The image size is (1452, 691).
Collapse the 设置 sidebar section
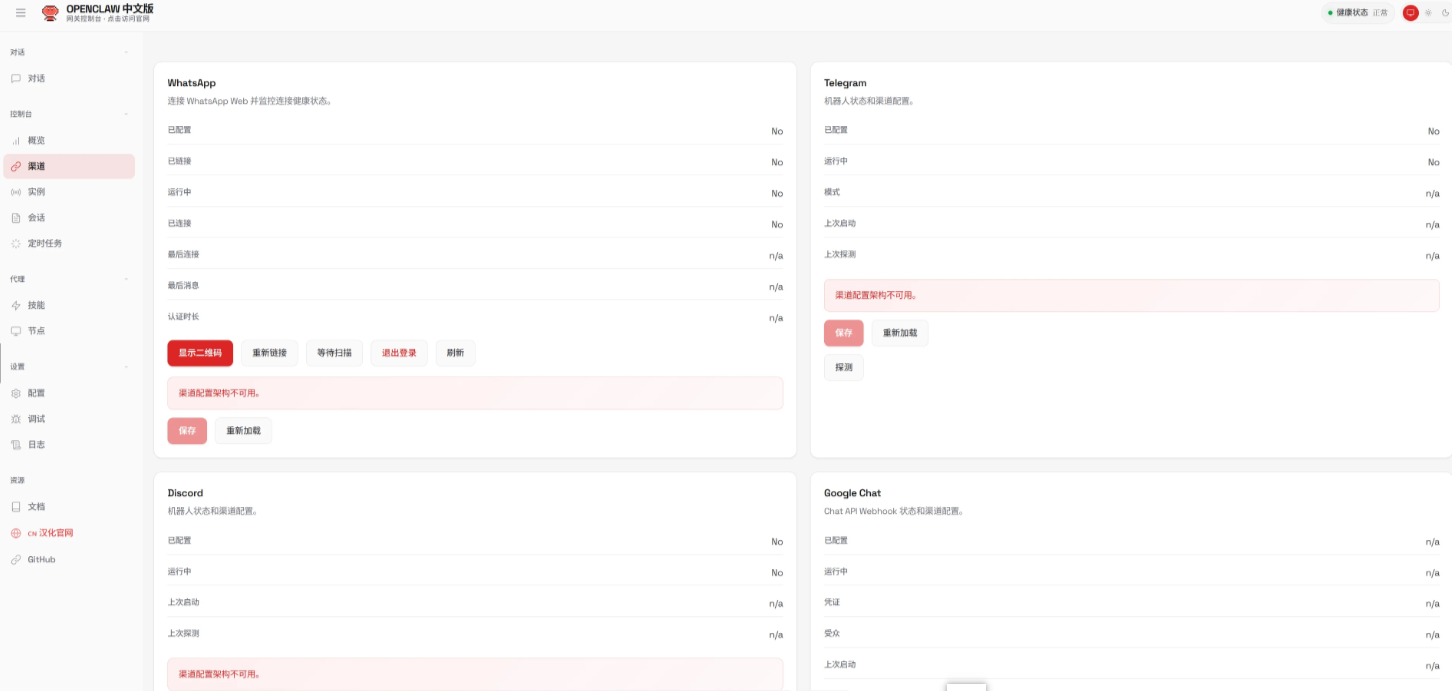tap(126, 367)
